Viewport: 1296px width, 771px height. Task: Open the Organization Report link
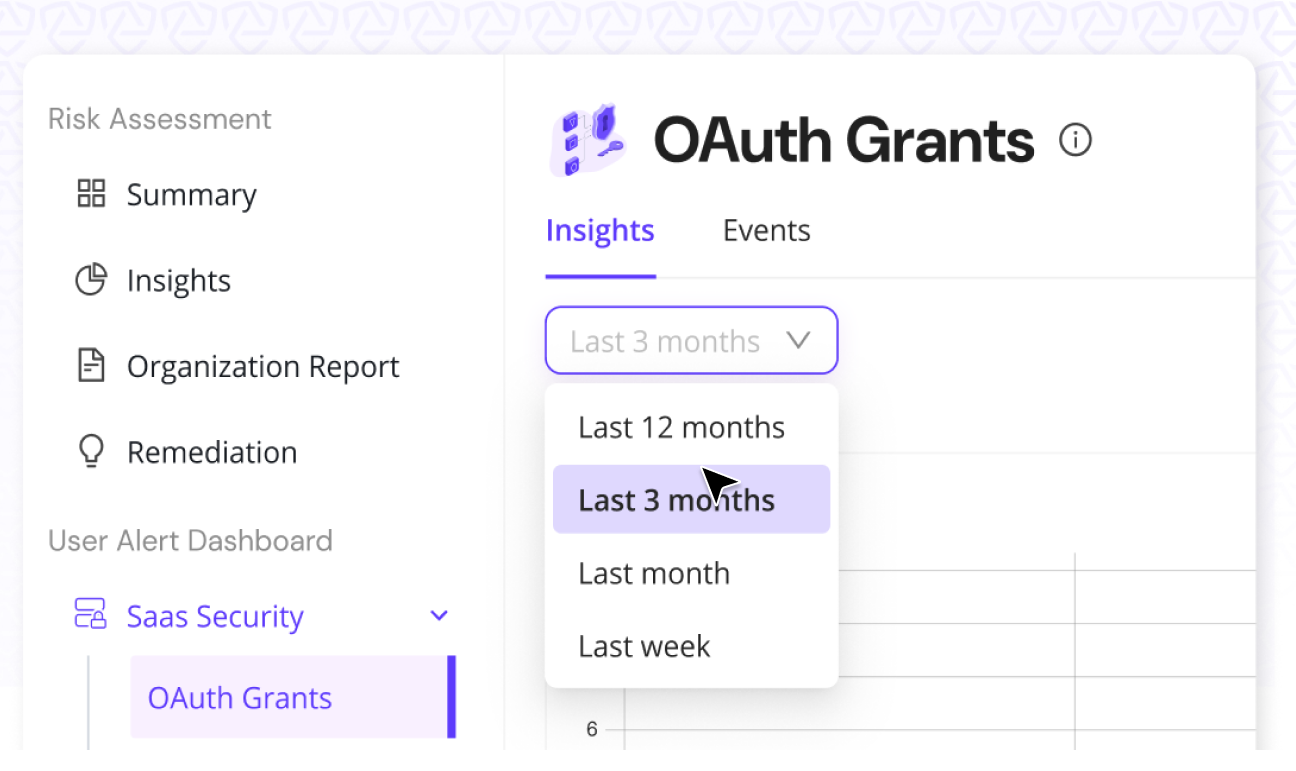click(x=262, y=367)
